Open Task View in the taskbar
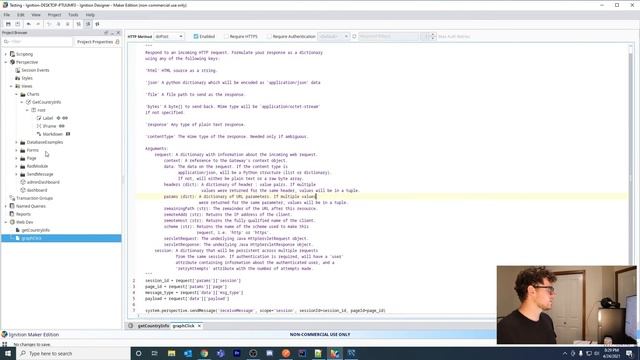This screenshot has height=360, width=640. coord(155,353)
